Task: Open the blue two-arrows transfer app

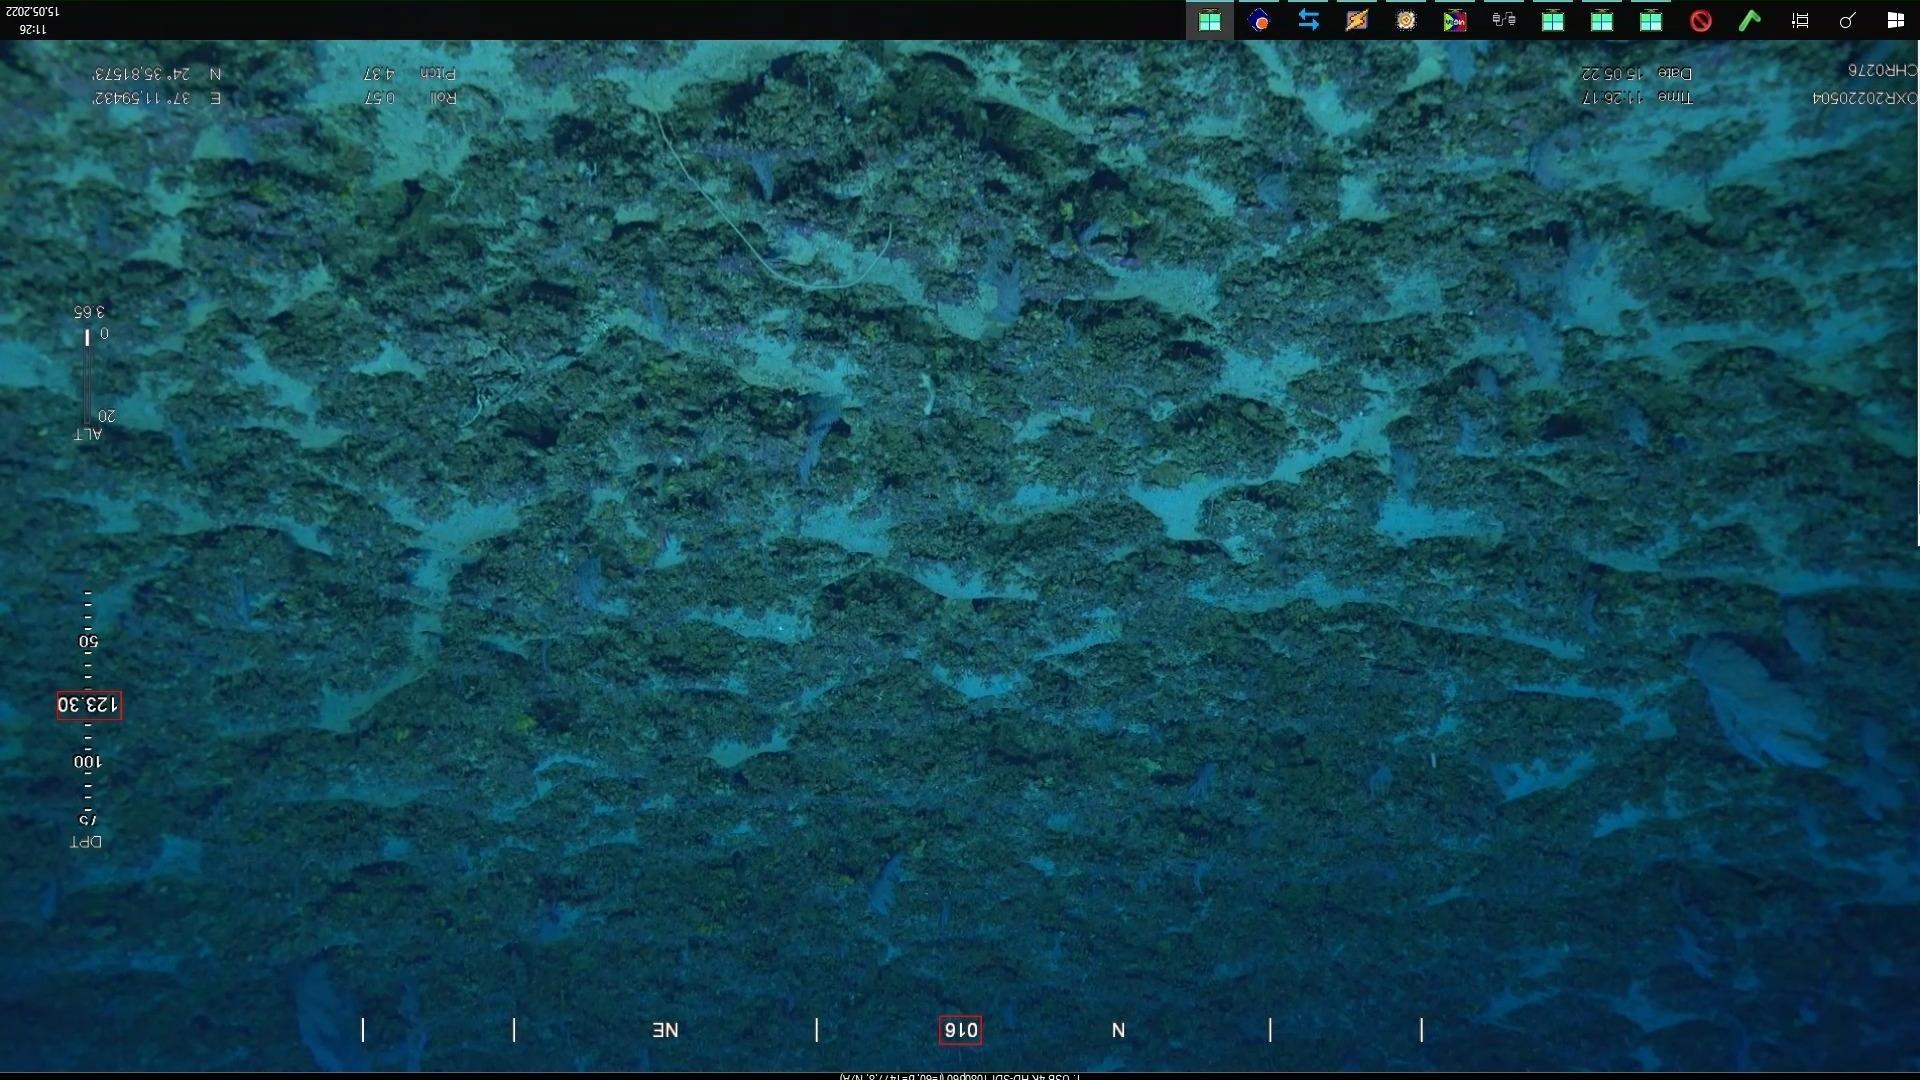Action: pyautogui.click(x=1308, y=20)
